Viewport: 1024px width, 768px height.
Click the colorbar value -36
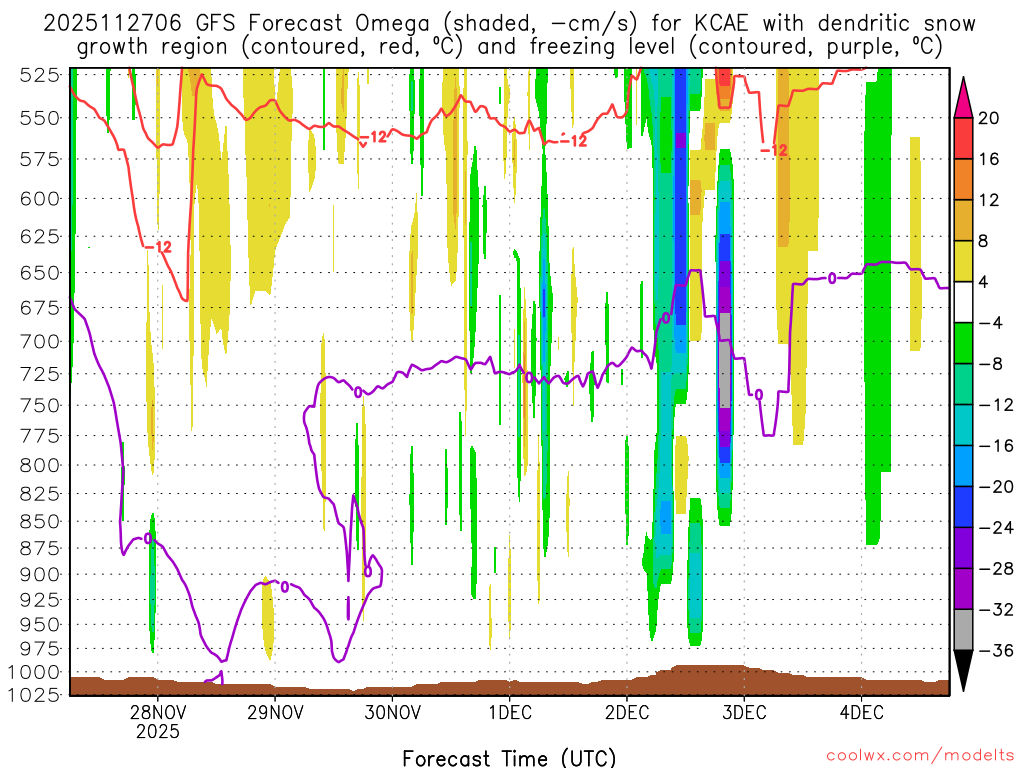click(996, 650)
